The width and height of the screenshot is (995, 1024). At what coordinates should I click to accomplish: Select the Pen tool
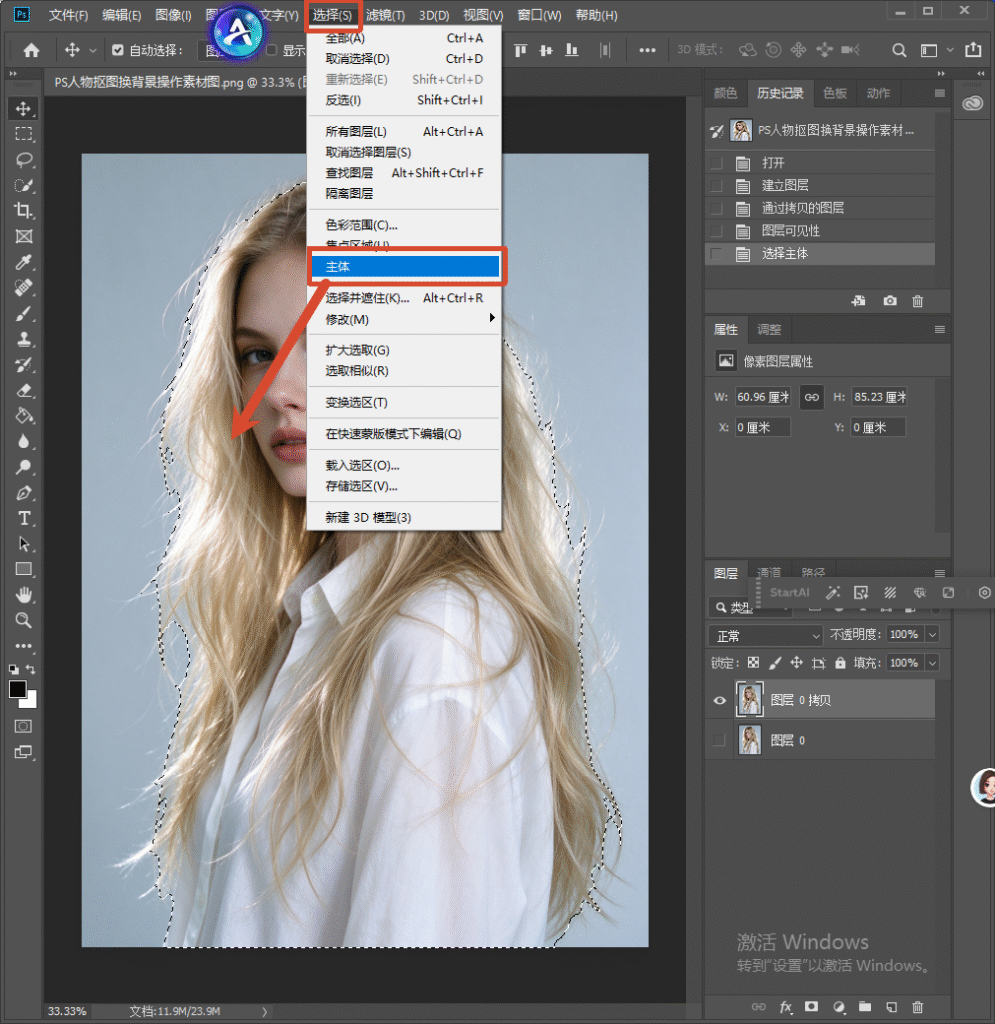tap(24, 493)
